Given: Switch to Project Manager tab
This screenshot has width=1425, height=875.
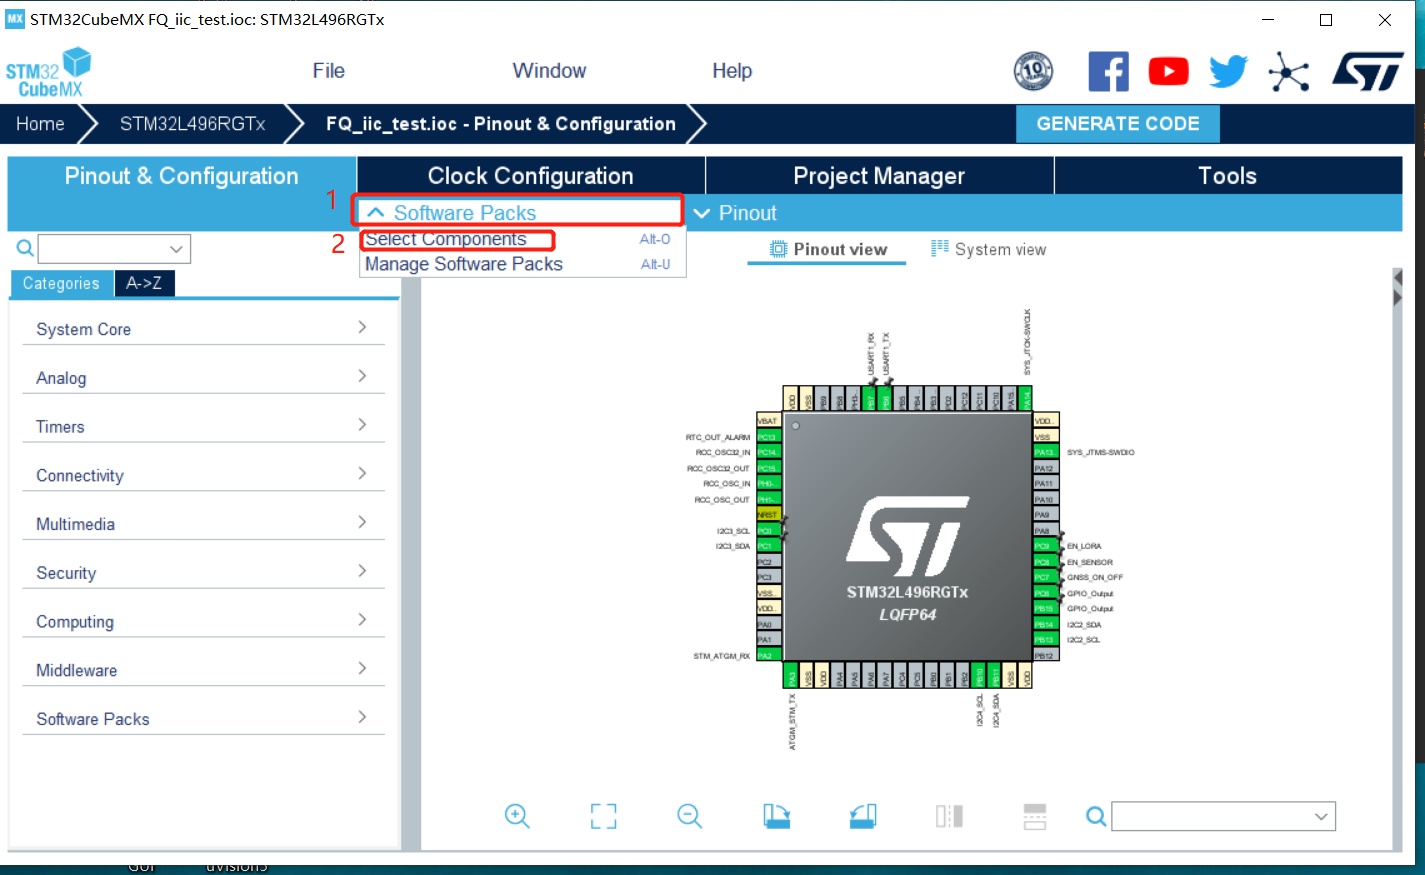Looking at the screenshot, I should (879, 175).
